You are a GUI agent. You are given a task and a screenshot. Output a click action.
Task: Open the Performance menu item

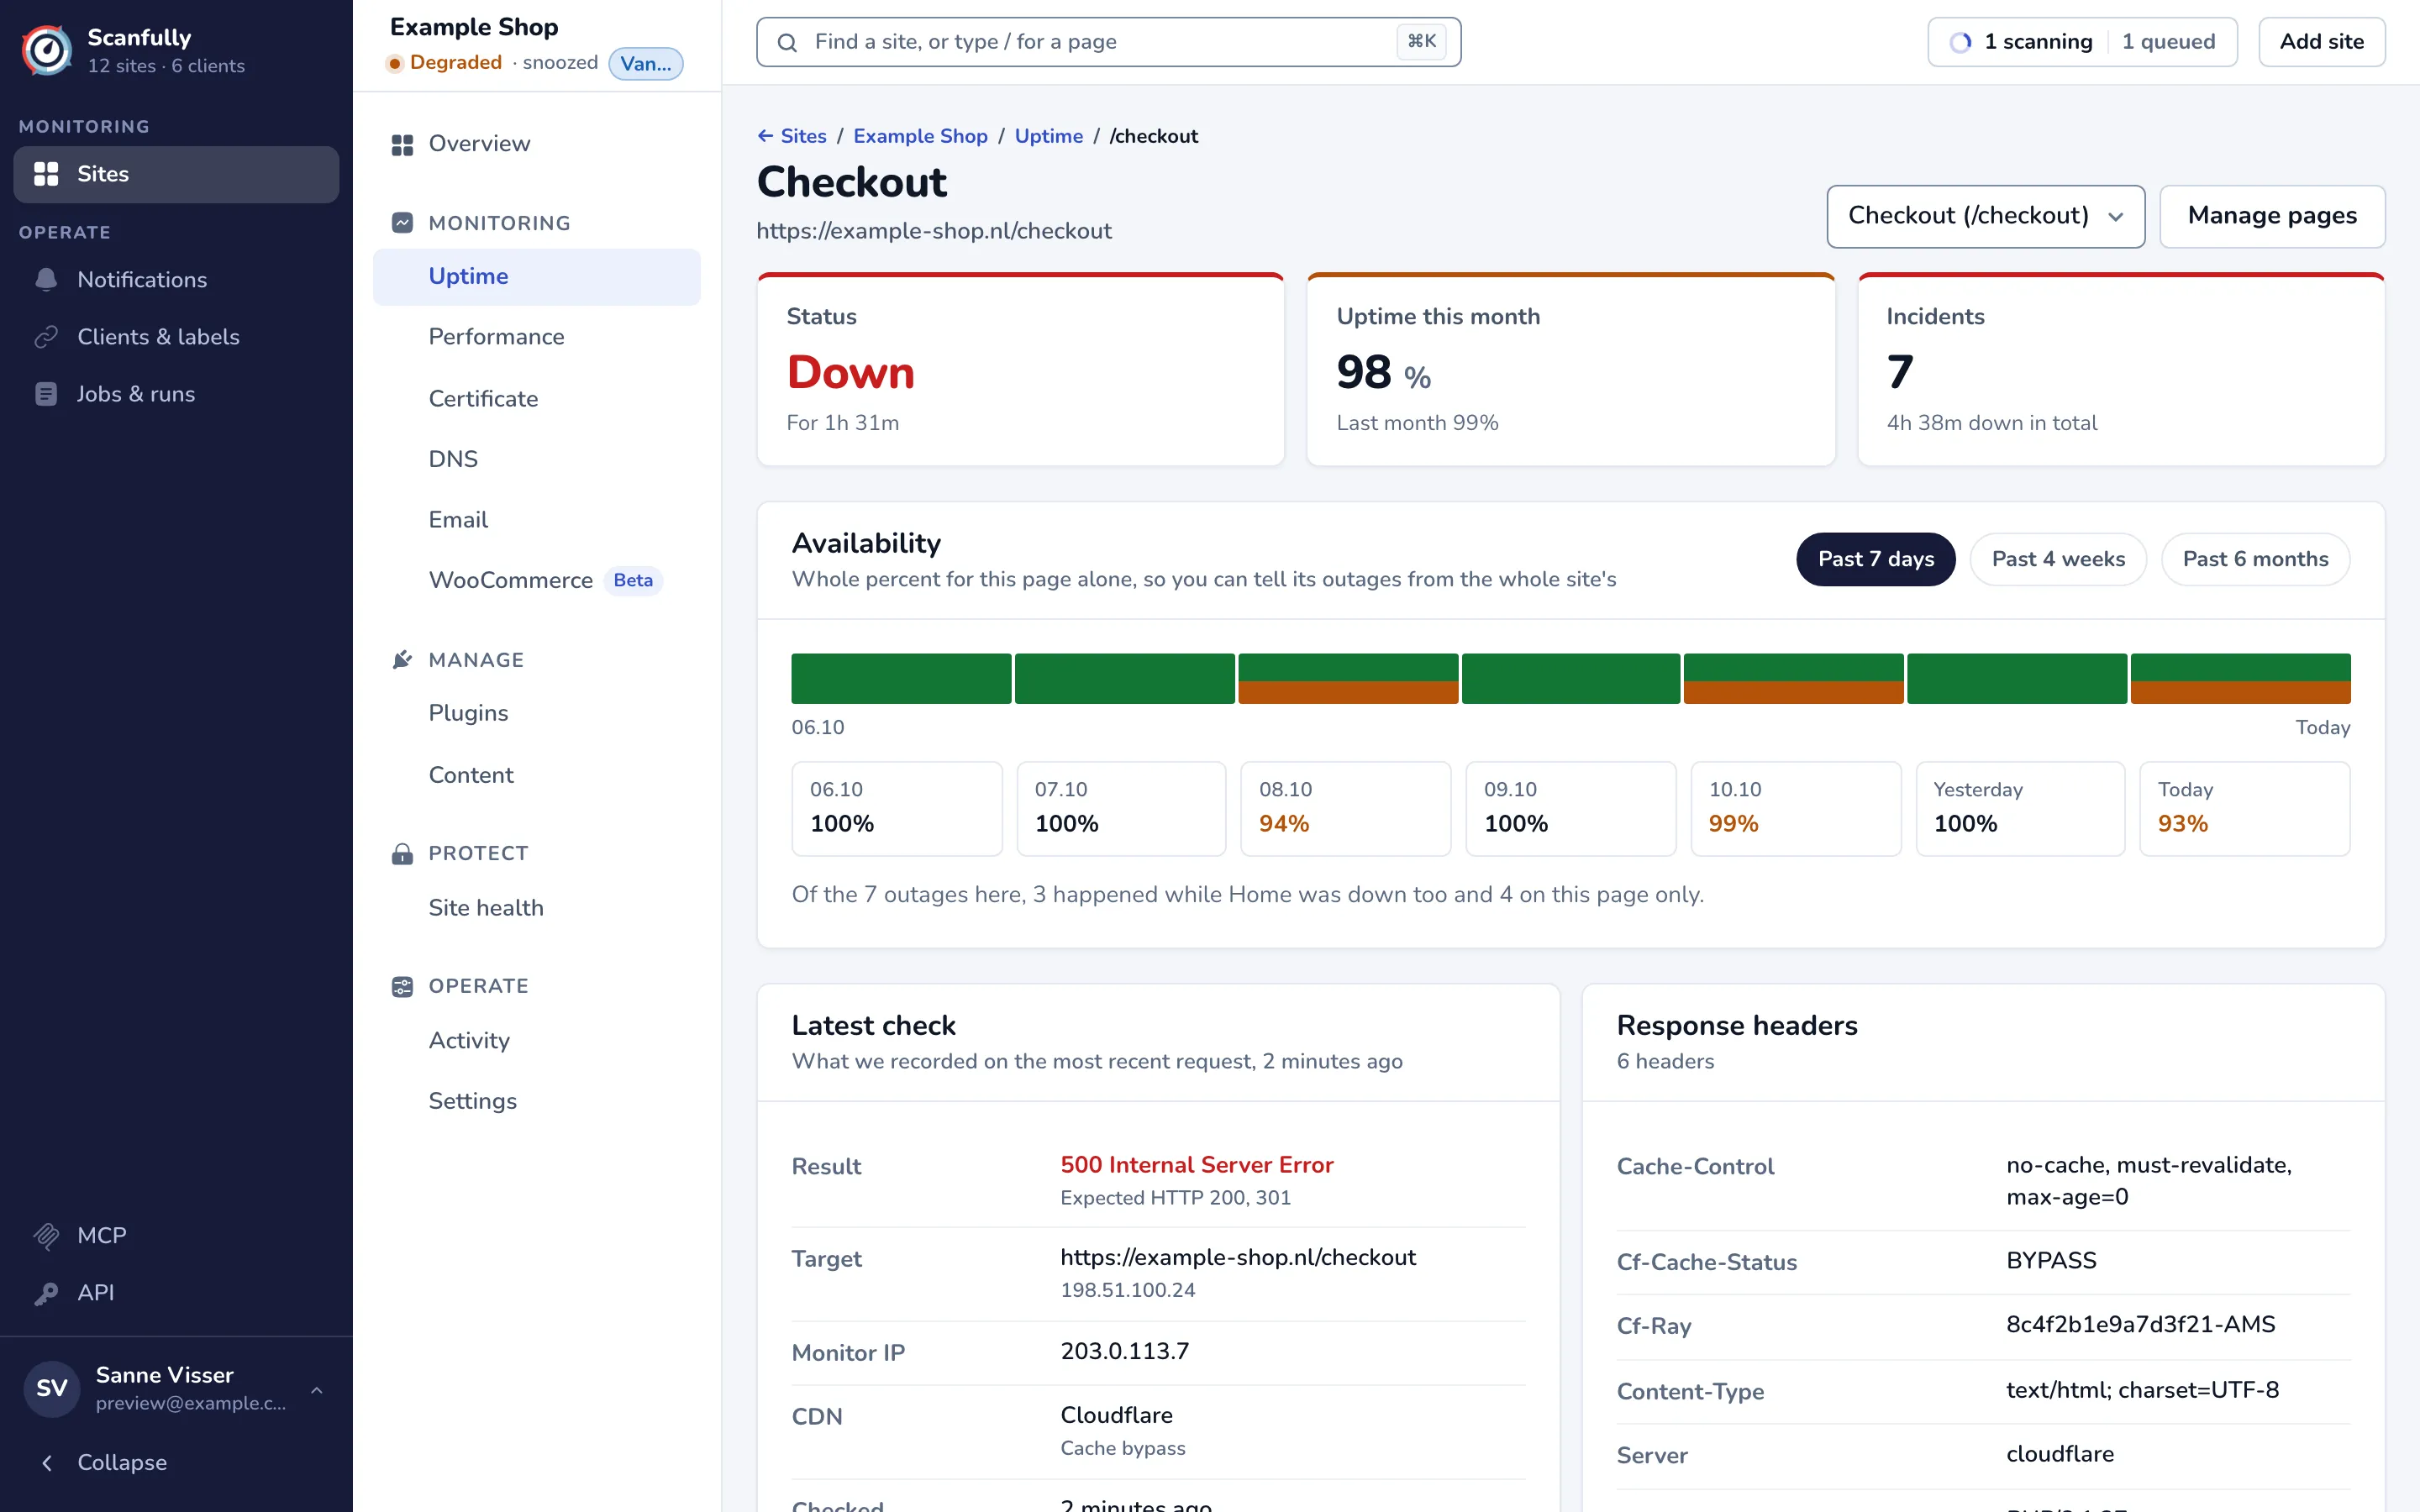tap(537, 337)
